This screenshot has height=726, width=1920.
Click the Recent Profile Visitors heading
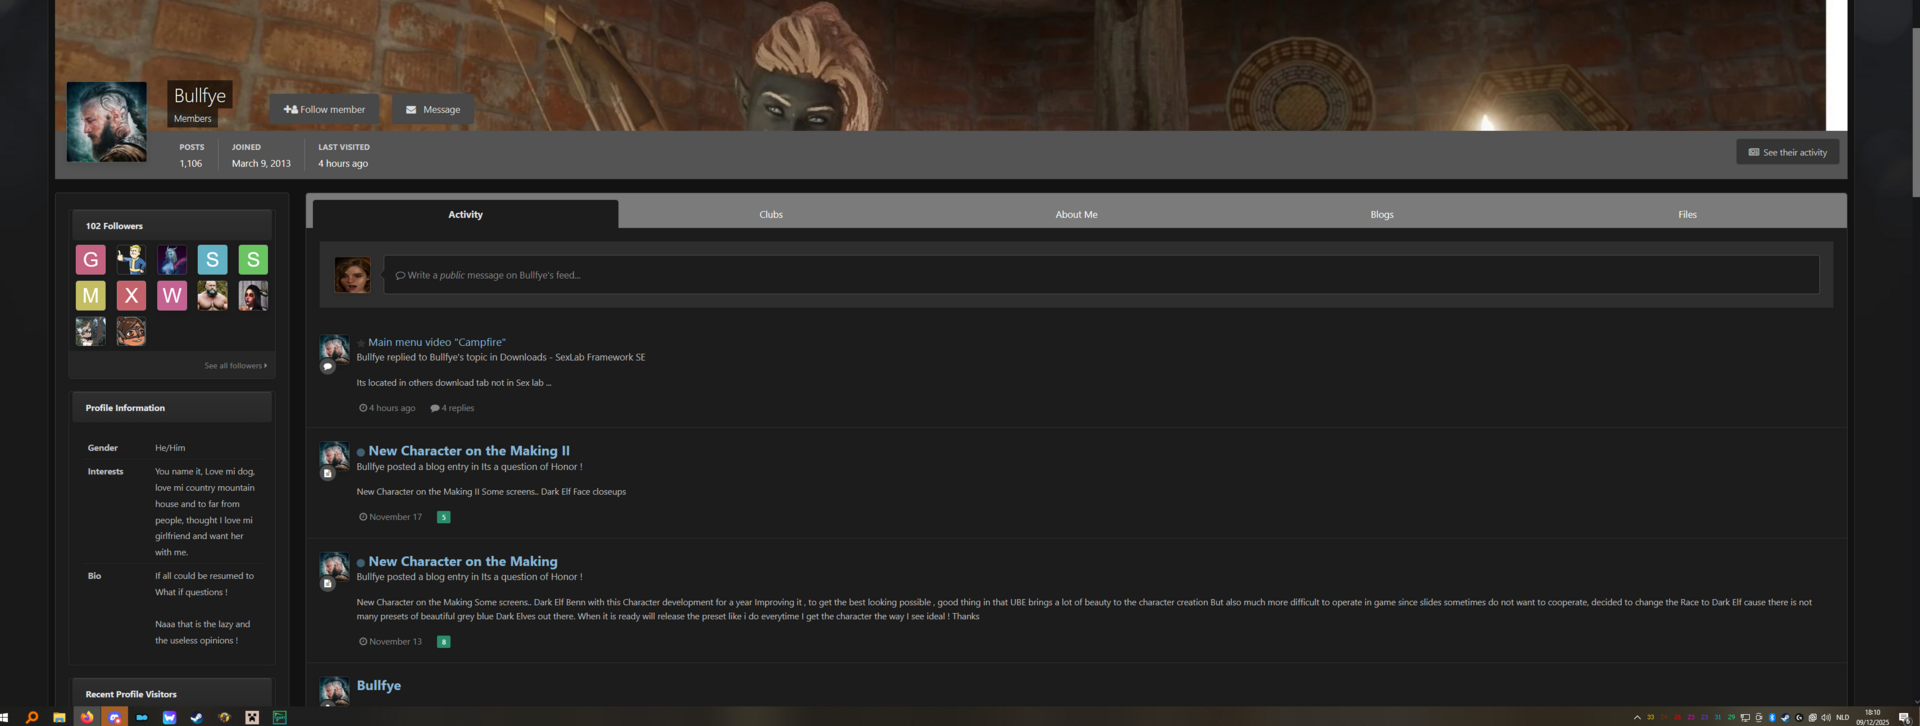pos(131,694)
